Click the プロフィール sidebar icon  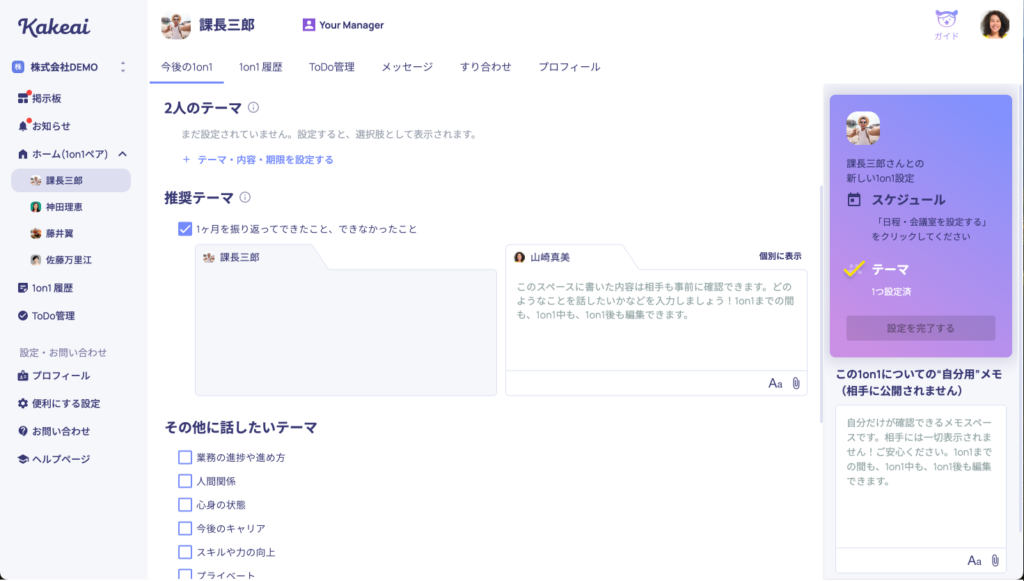(23, 376)
